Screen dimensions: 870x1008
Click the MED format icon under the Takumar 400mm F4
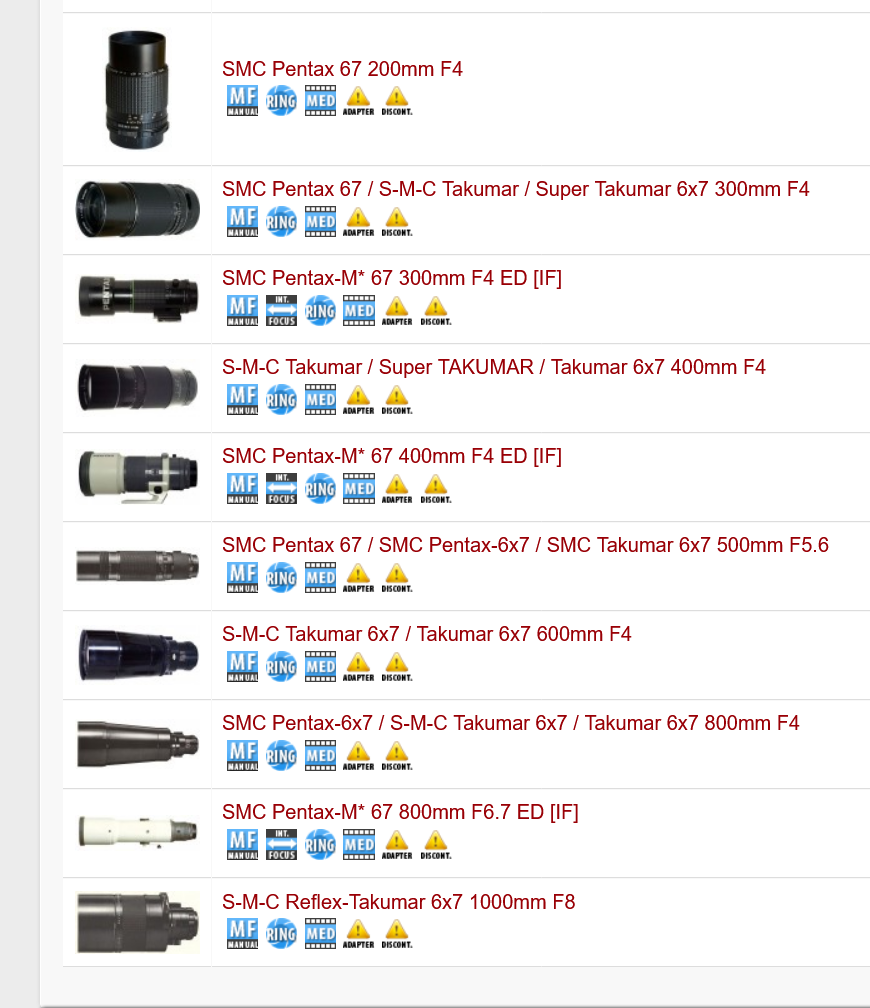click(320, 399)
